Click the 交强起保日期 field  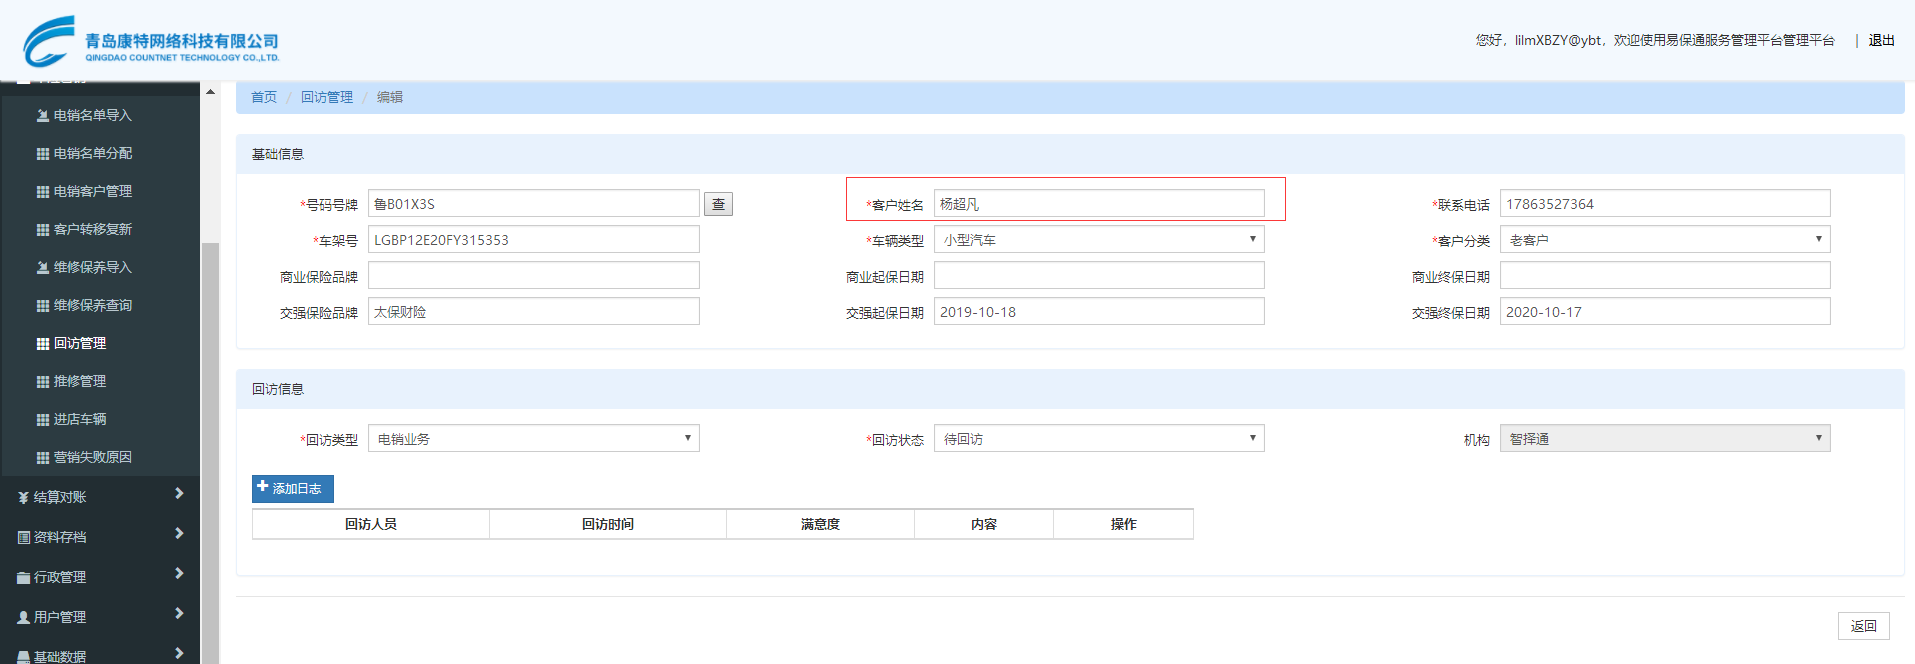(x=1099, y=311)
